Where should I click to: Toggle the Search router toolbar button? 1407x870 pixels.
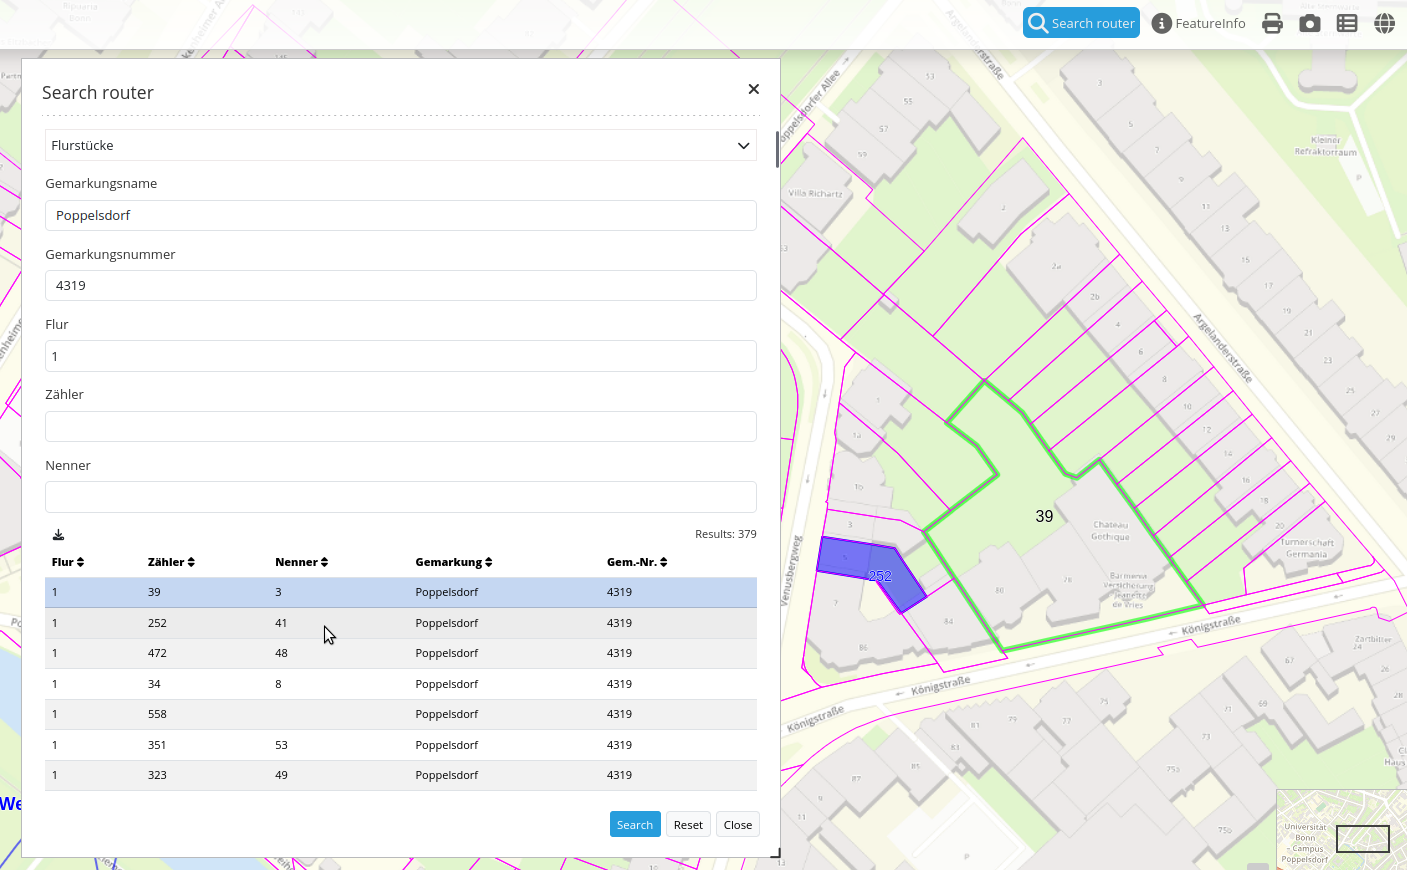click(x=1081, y=23)
